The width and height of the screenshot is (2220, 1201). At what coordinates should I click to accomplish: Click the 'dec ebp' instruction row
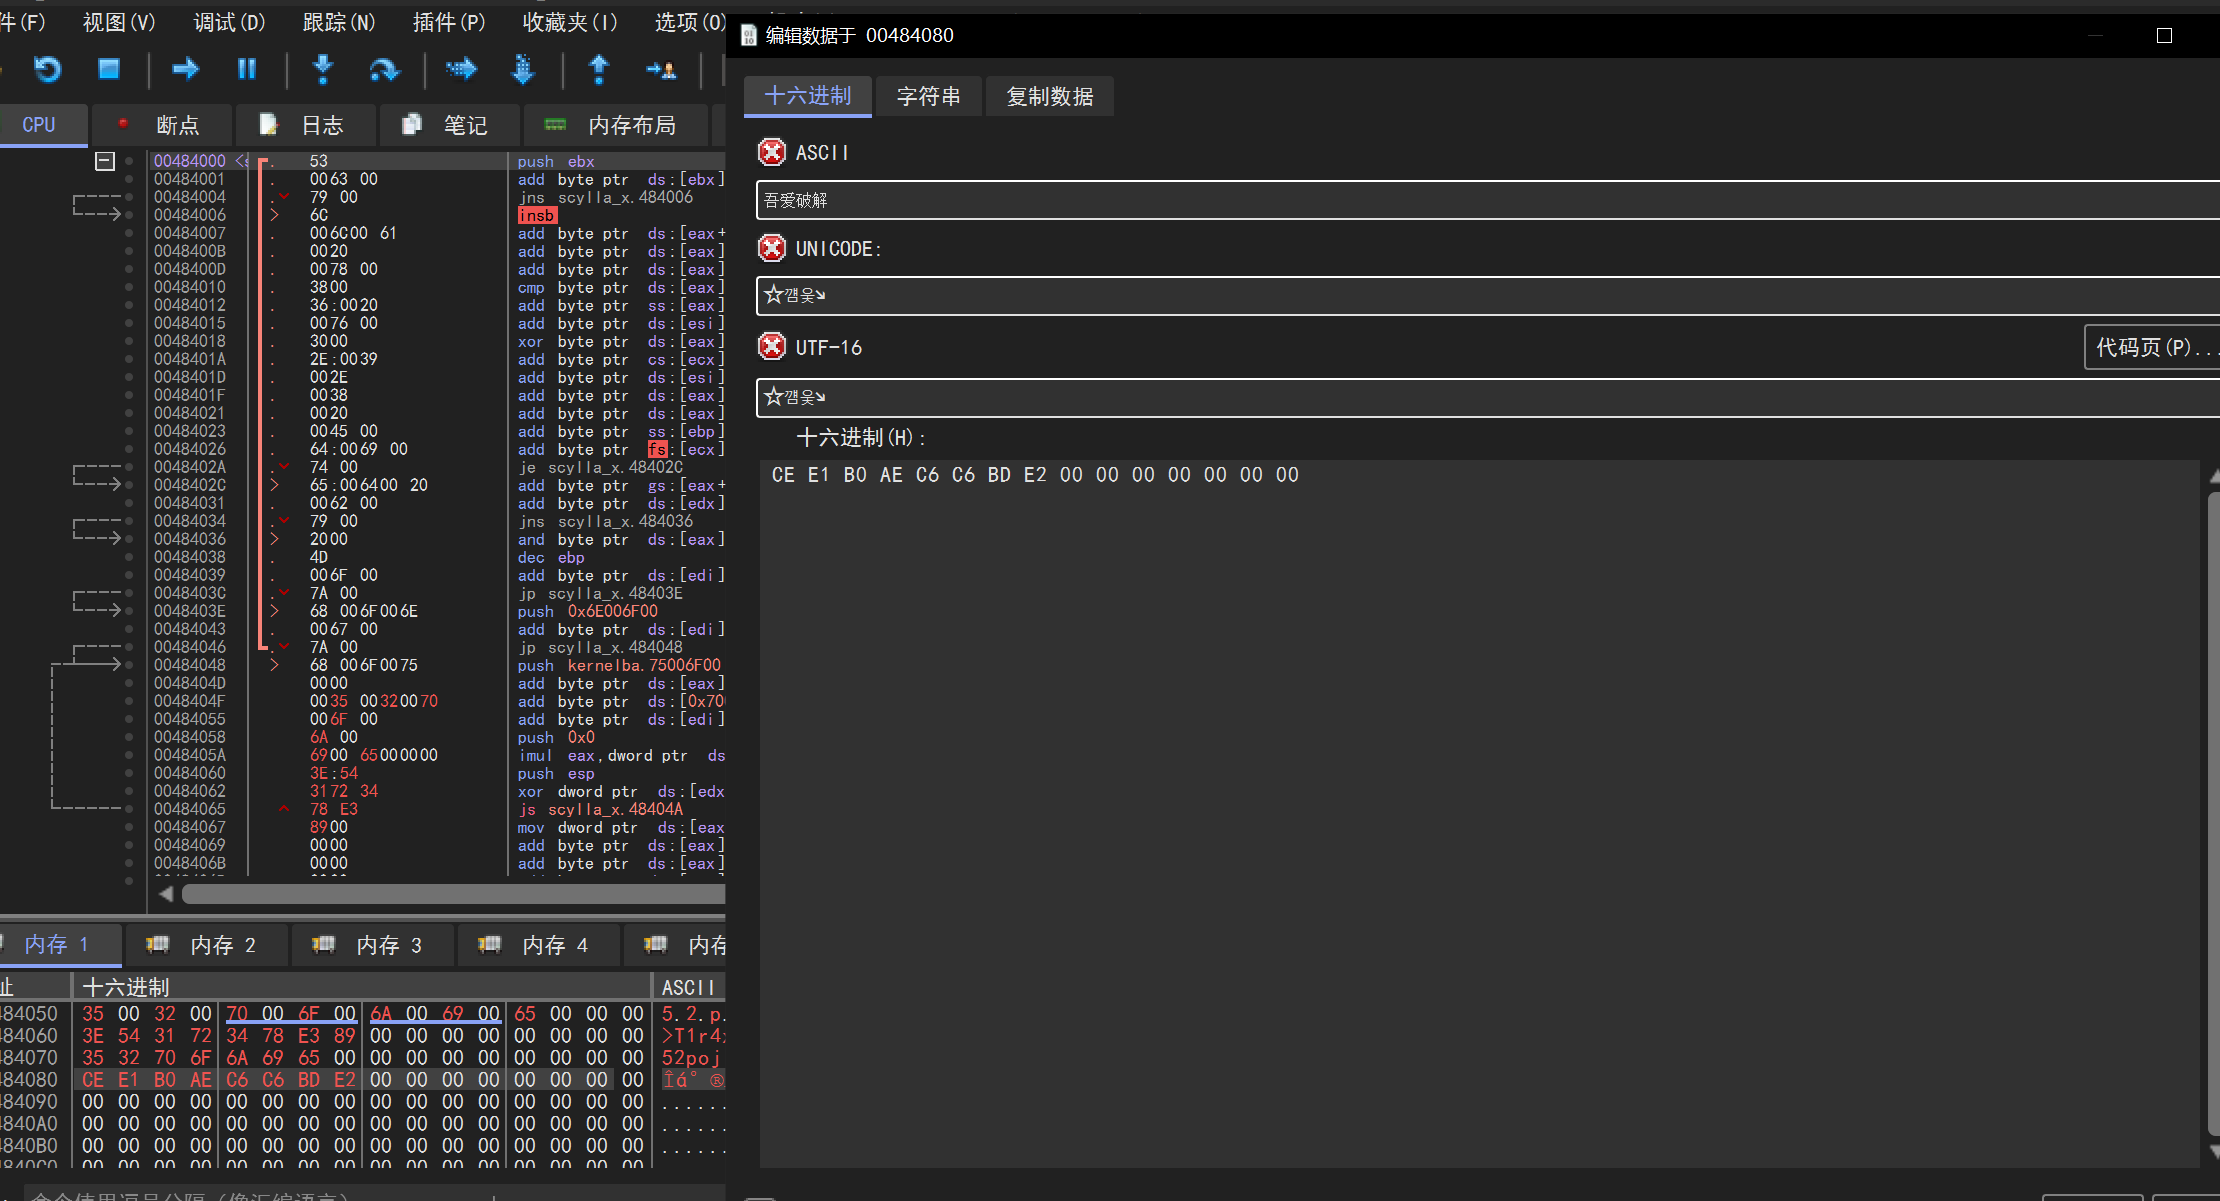tap(551, 557)
